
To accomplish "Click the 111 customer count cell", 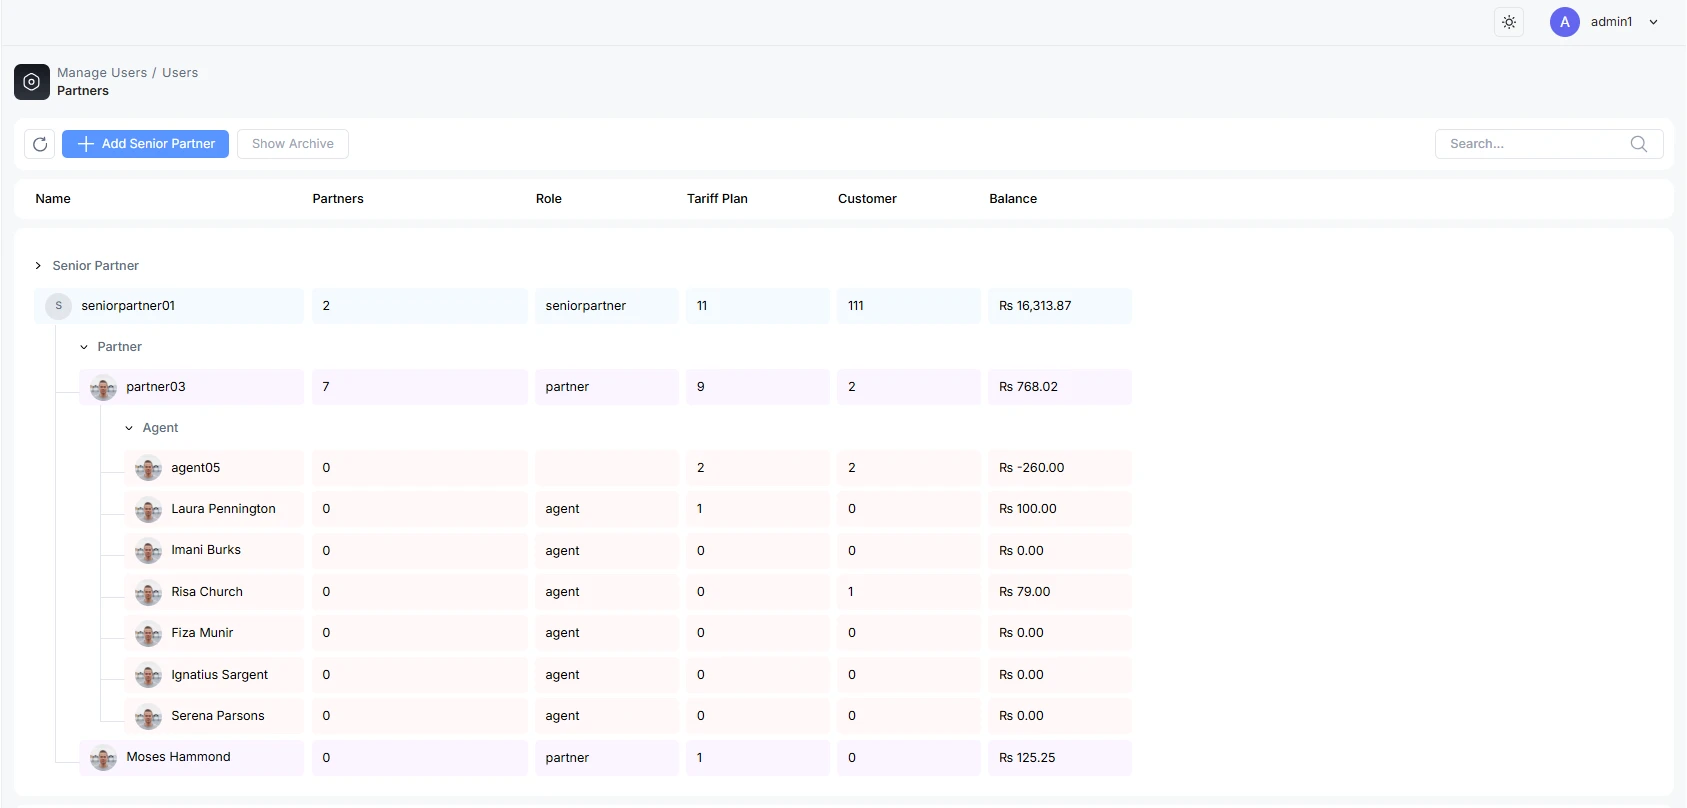I will pos(909,306).
